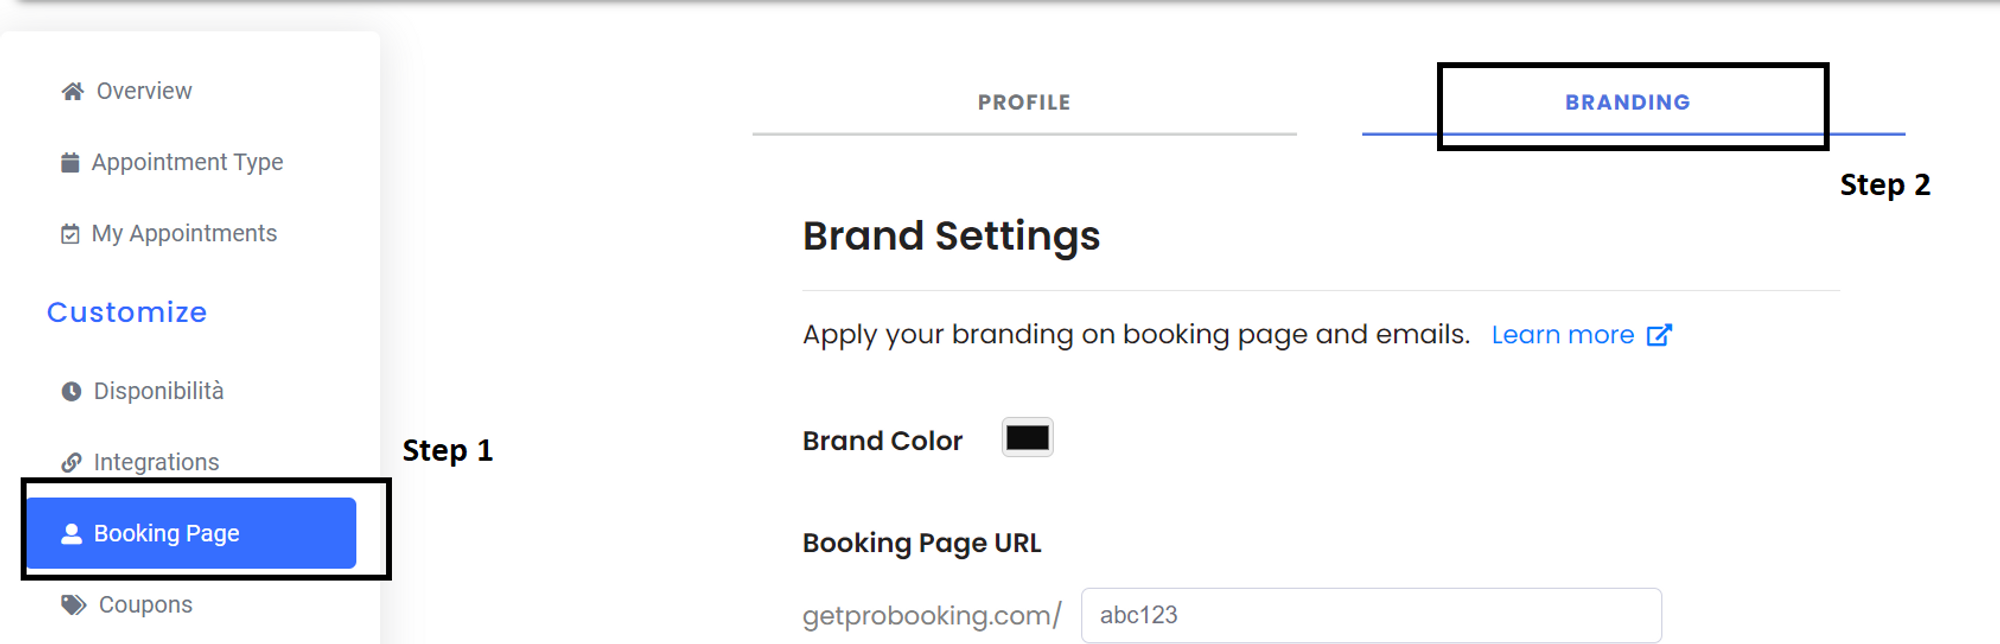Image resolution: width=2000 pixels, height=644 pixels.
Task: Select Disponibilità under Customize
Action: (143, 391)
